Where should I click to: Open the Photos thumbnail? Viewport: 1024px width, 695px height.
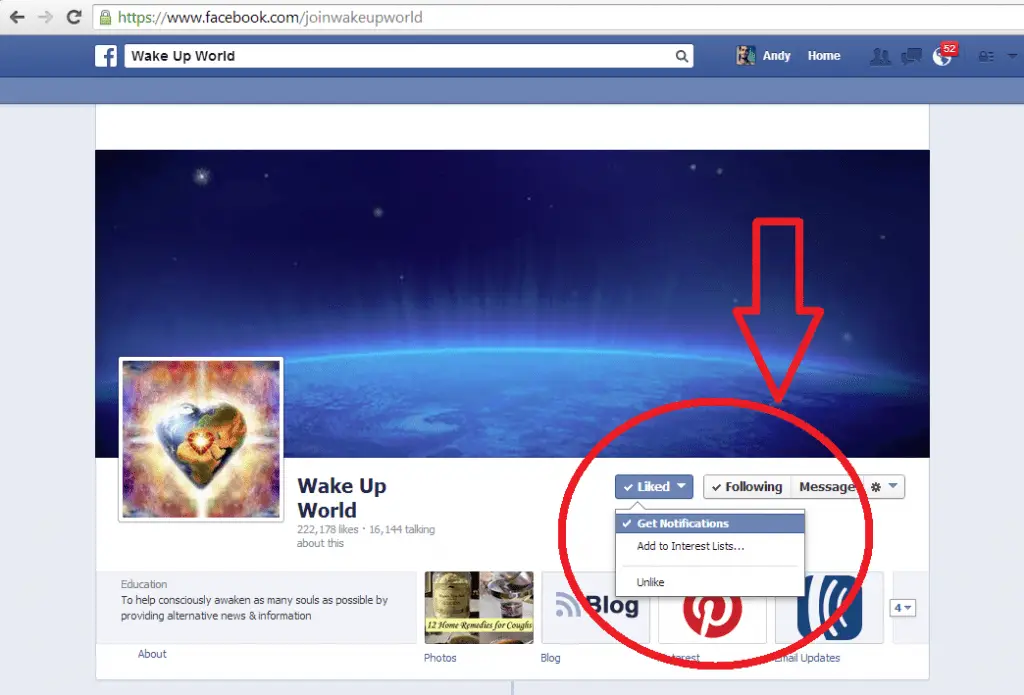point(478,607)
